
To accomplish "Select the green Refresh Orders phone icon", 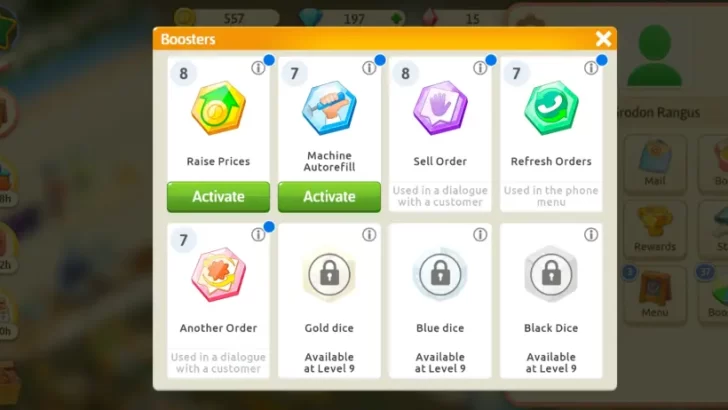I will [551, 108].
